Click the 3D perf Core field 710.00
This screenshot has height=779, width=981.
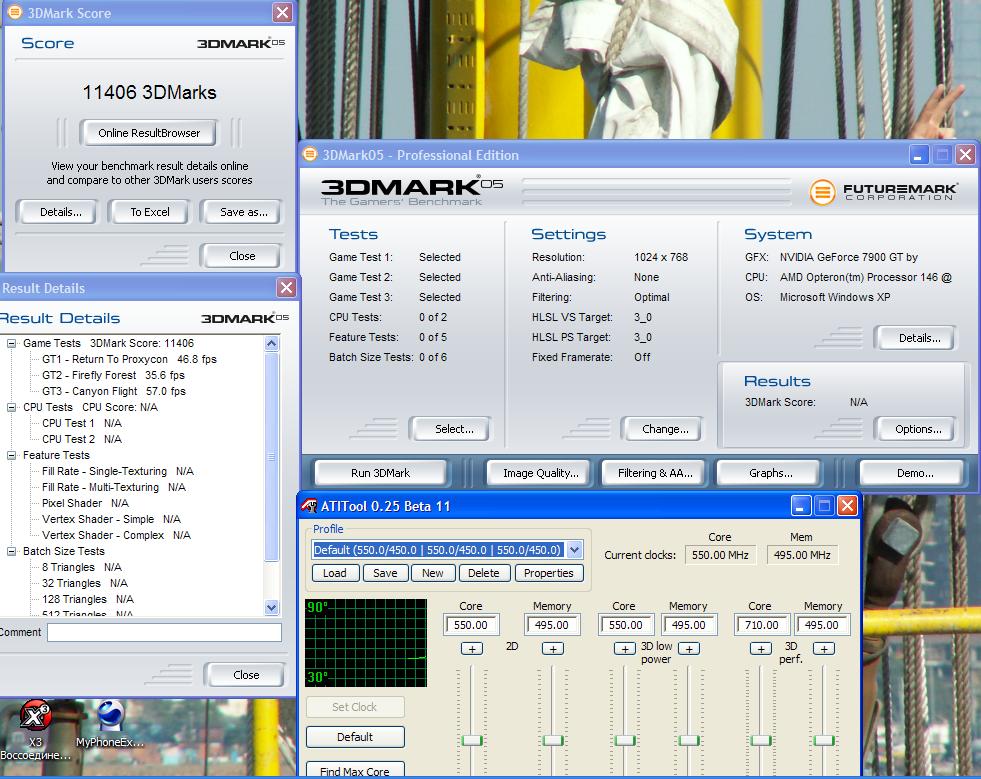[x=762, y=625]
